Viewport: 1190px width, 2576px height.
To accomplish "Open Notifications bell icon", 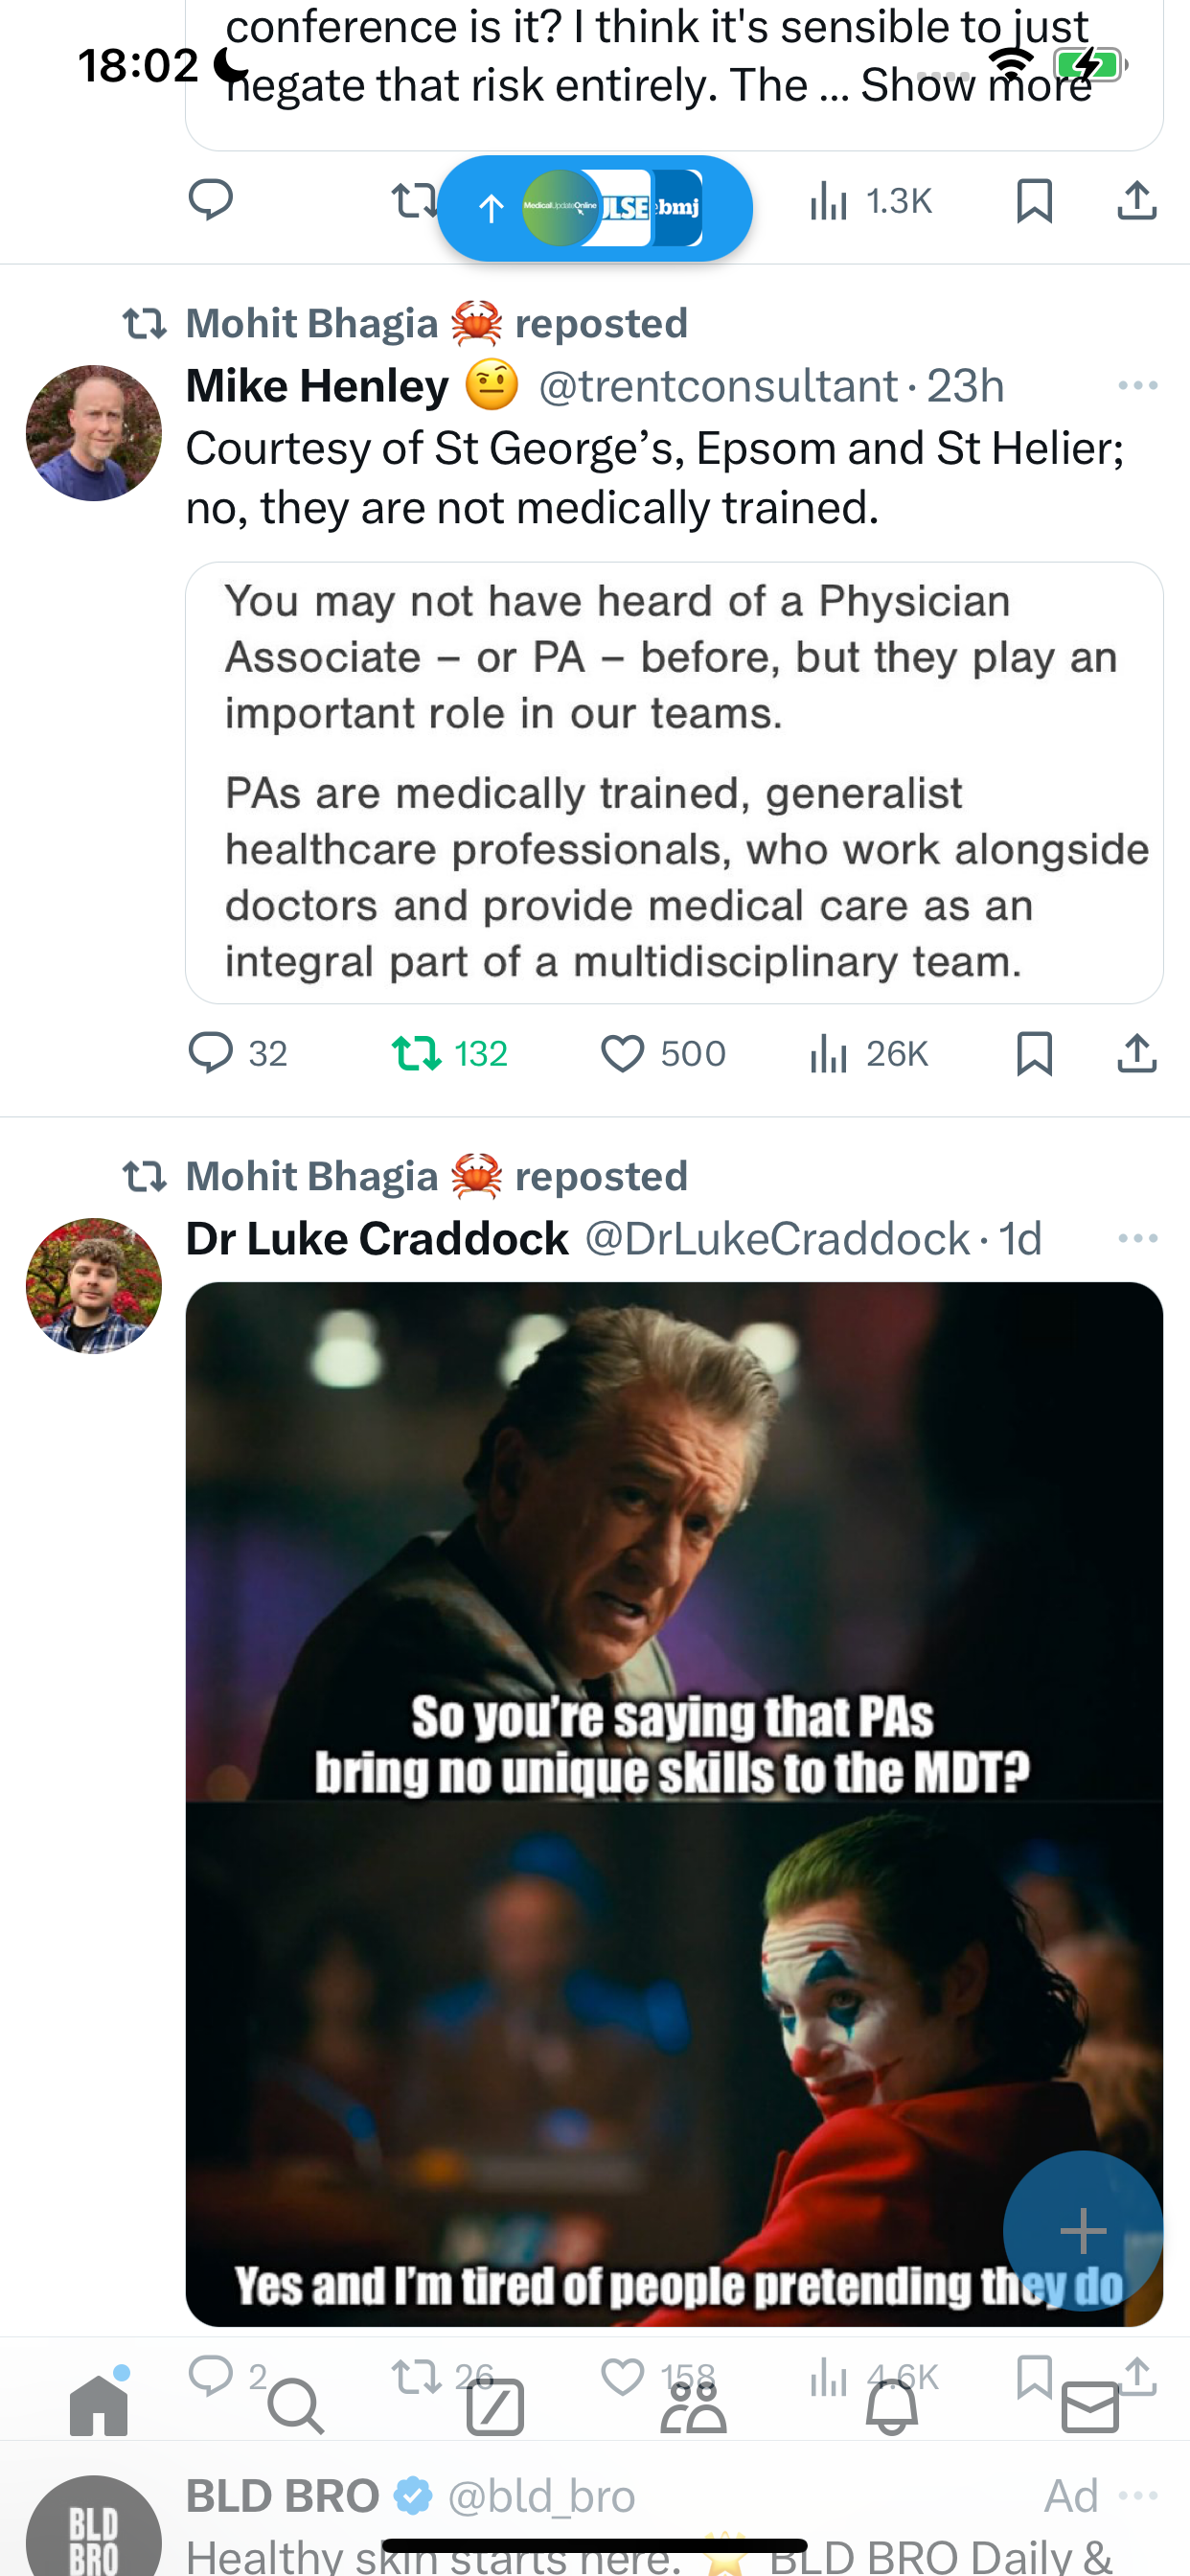I will point(891,2406).
